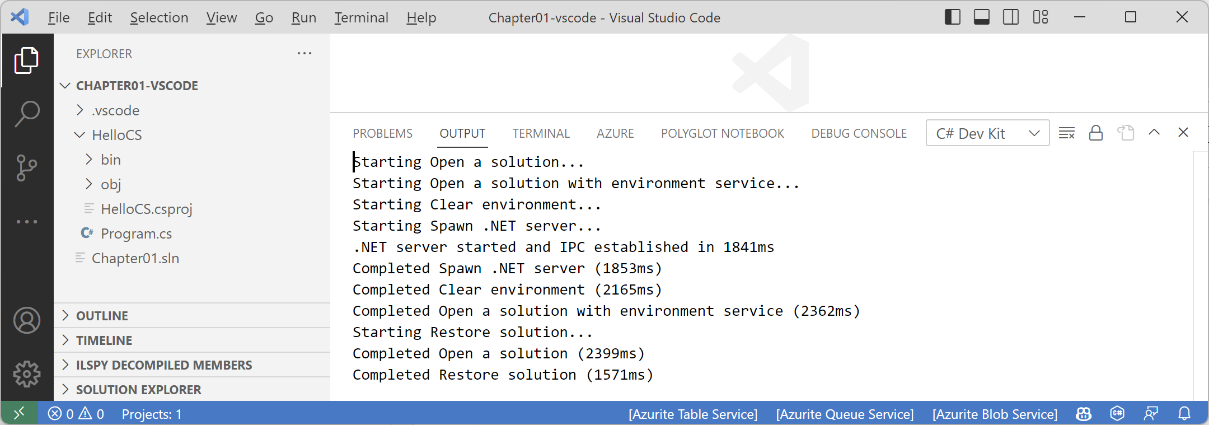Show errors and warnings count in status bar
Image resolution: width=1209 pixels, height=425 pixels.
click(x=76, y=413)
